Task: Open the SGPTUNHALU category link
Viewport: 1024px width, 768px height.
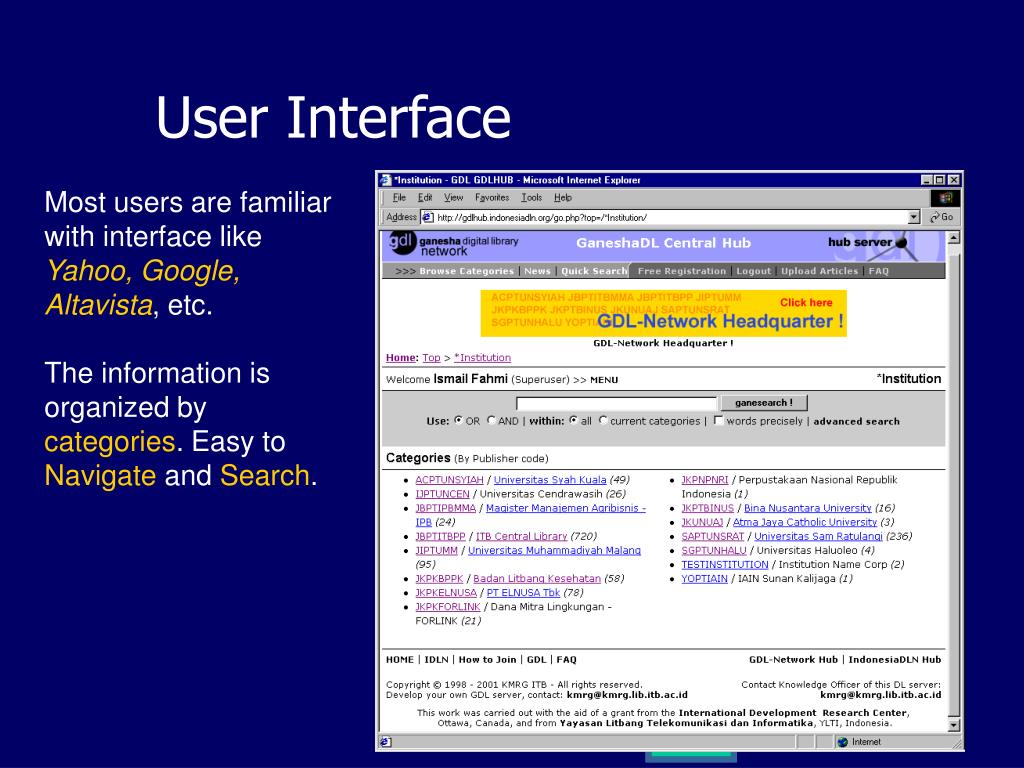Action: click(714, 551)
